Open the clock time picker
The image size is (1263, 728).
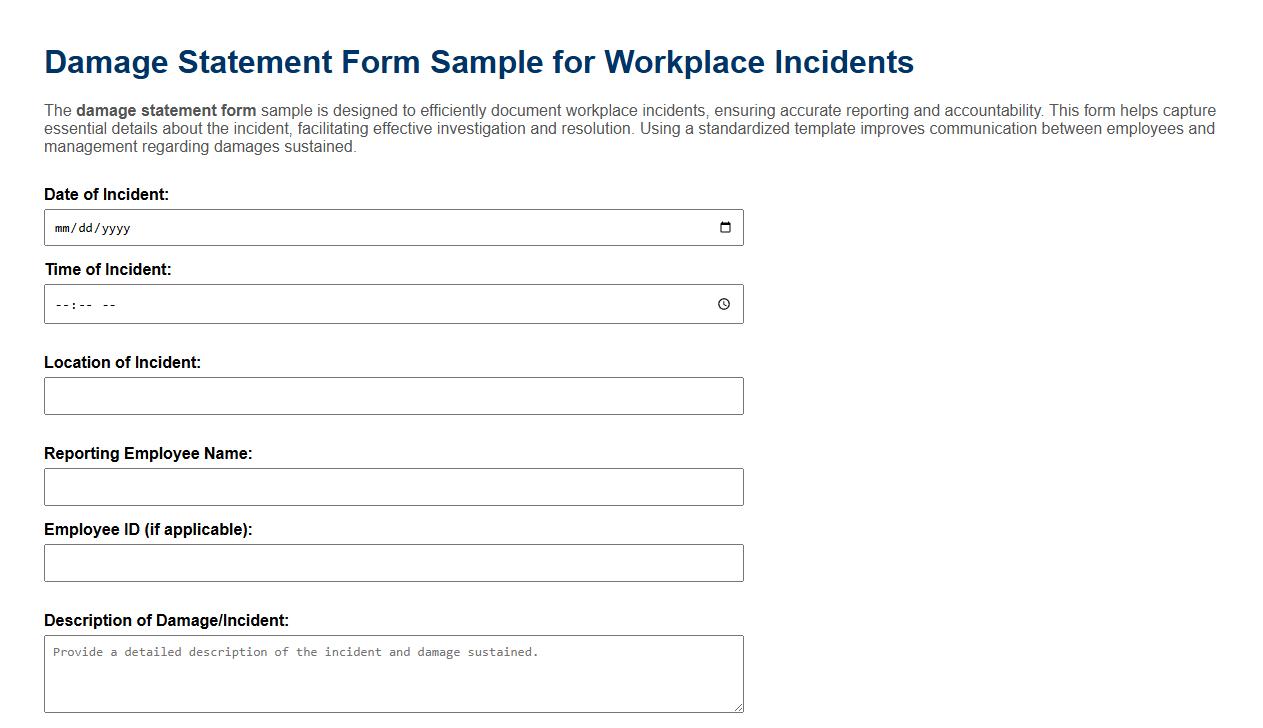pyautogui.click(x=724, y=303)
